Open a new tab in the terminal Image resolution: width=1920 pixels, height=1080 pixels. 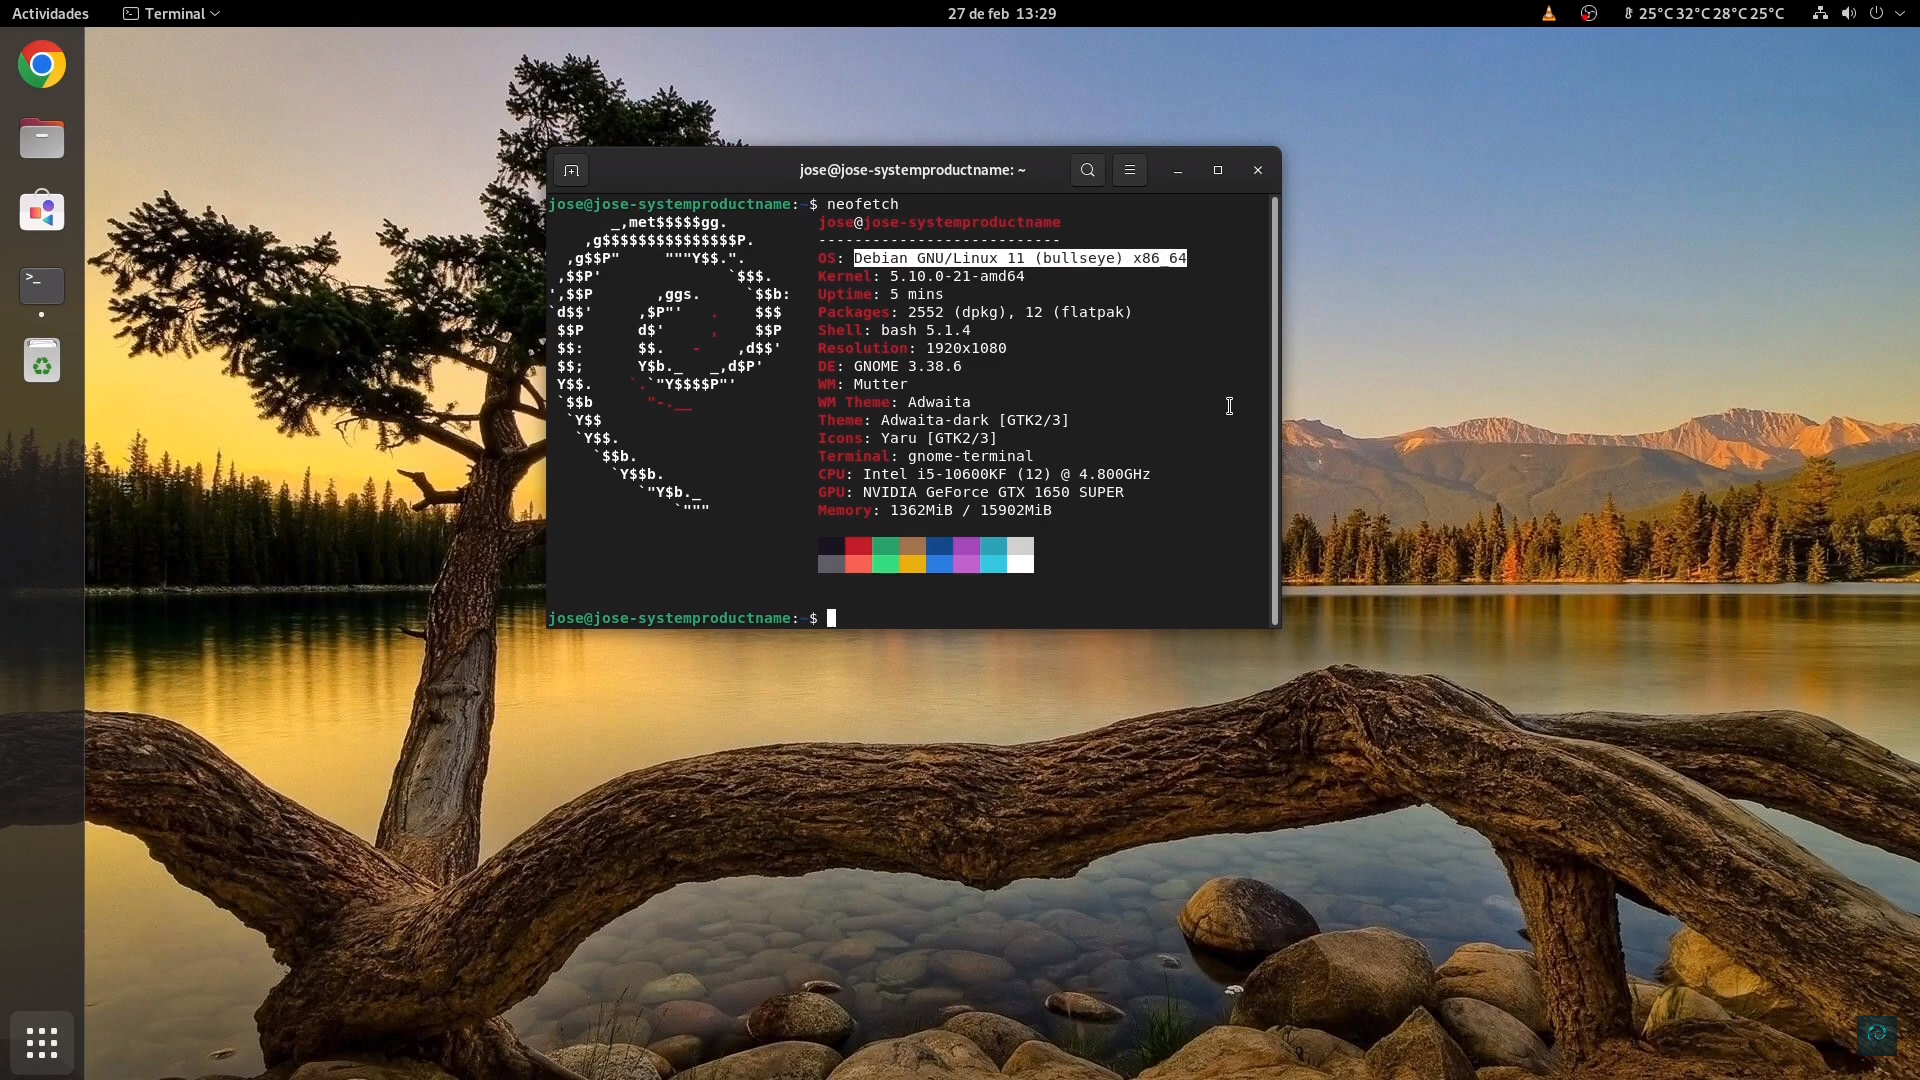click(571, 171)
